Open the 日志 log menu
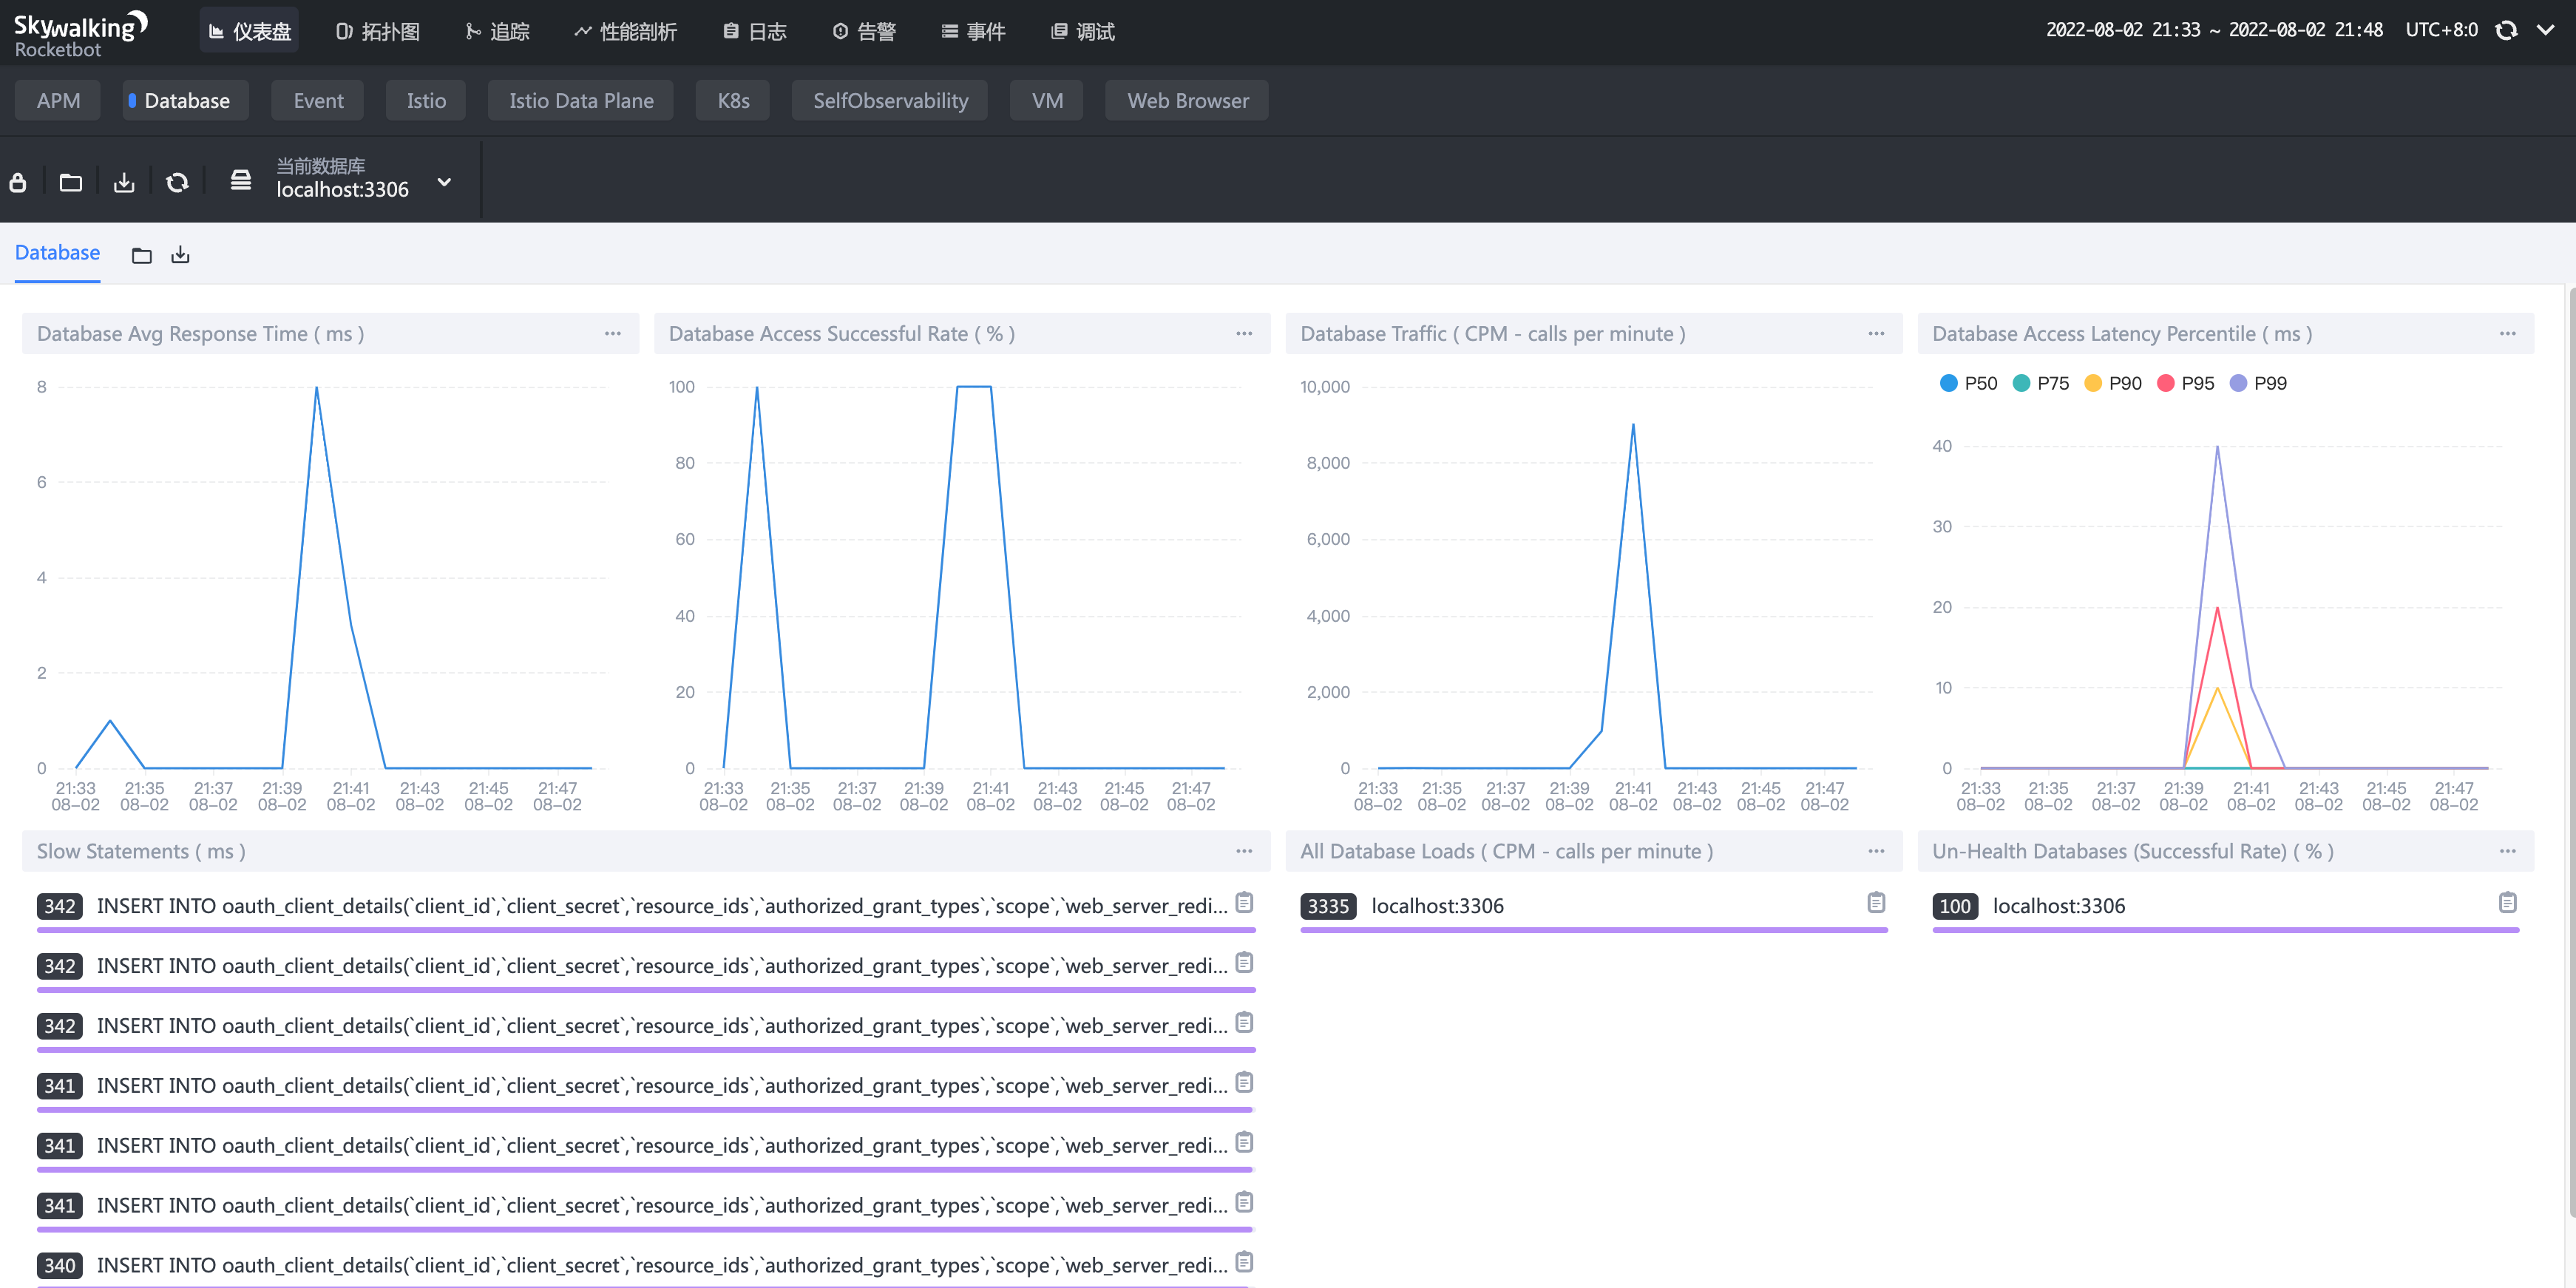The height and width of the screenshot is (1288, 2576). coord(755,31)
